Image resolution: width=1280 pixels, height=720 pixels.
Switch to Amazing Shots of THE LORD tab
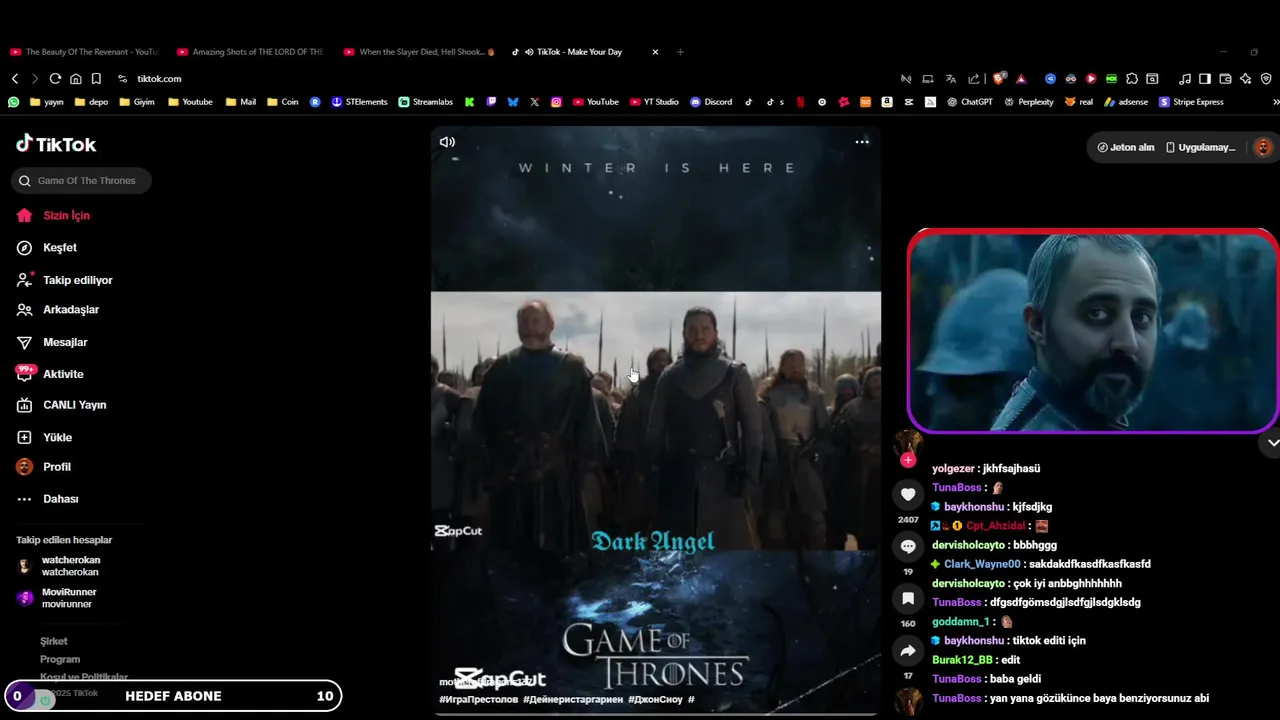coord(250,52)
